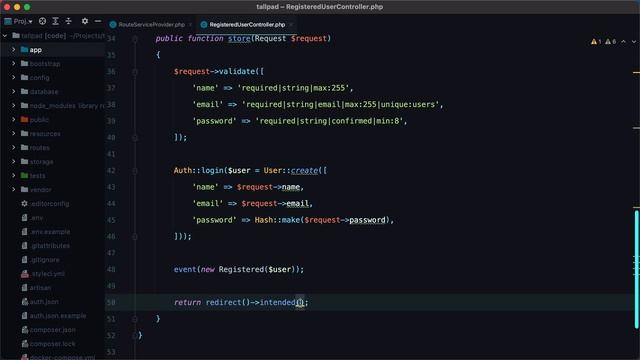The image size is (640, 360).
Task: Expand the bootstrap folder
Action: (x=13, y=63)
